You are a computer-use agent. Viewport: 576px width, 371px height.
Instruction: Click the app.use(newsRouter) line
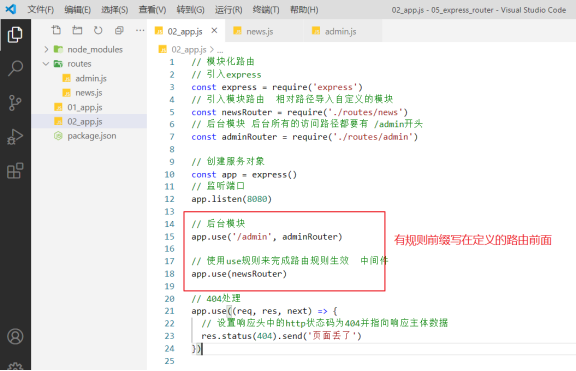click(239, 274)
